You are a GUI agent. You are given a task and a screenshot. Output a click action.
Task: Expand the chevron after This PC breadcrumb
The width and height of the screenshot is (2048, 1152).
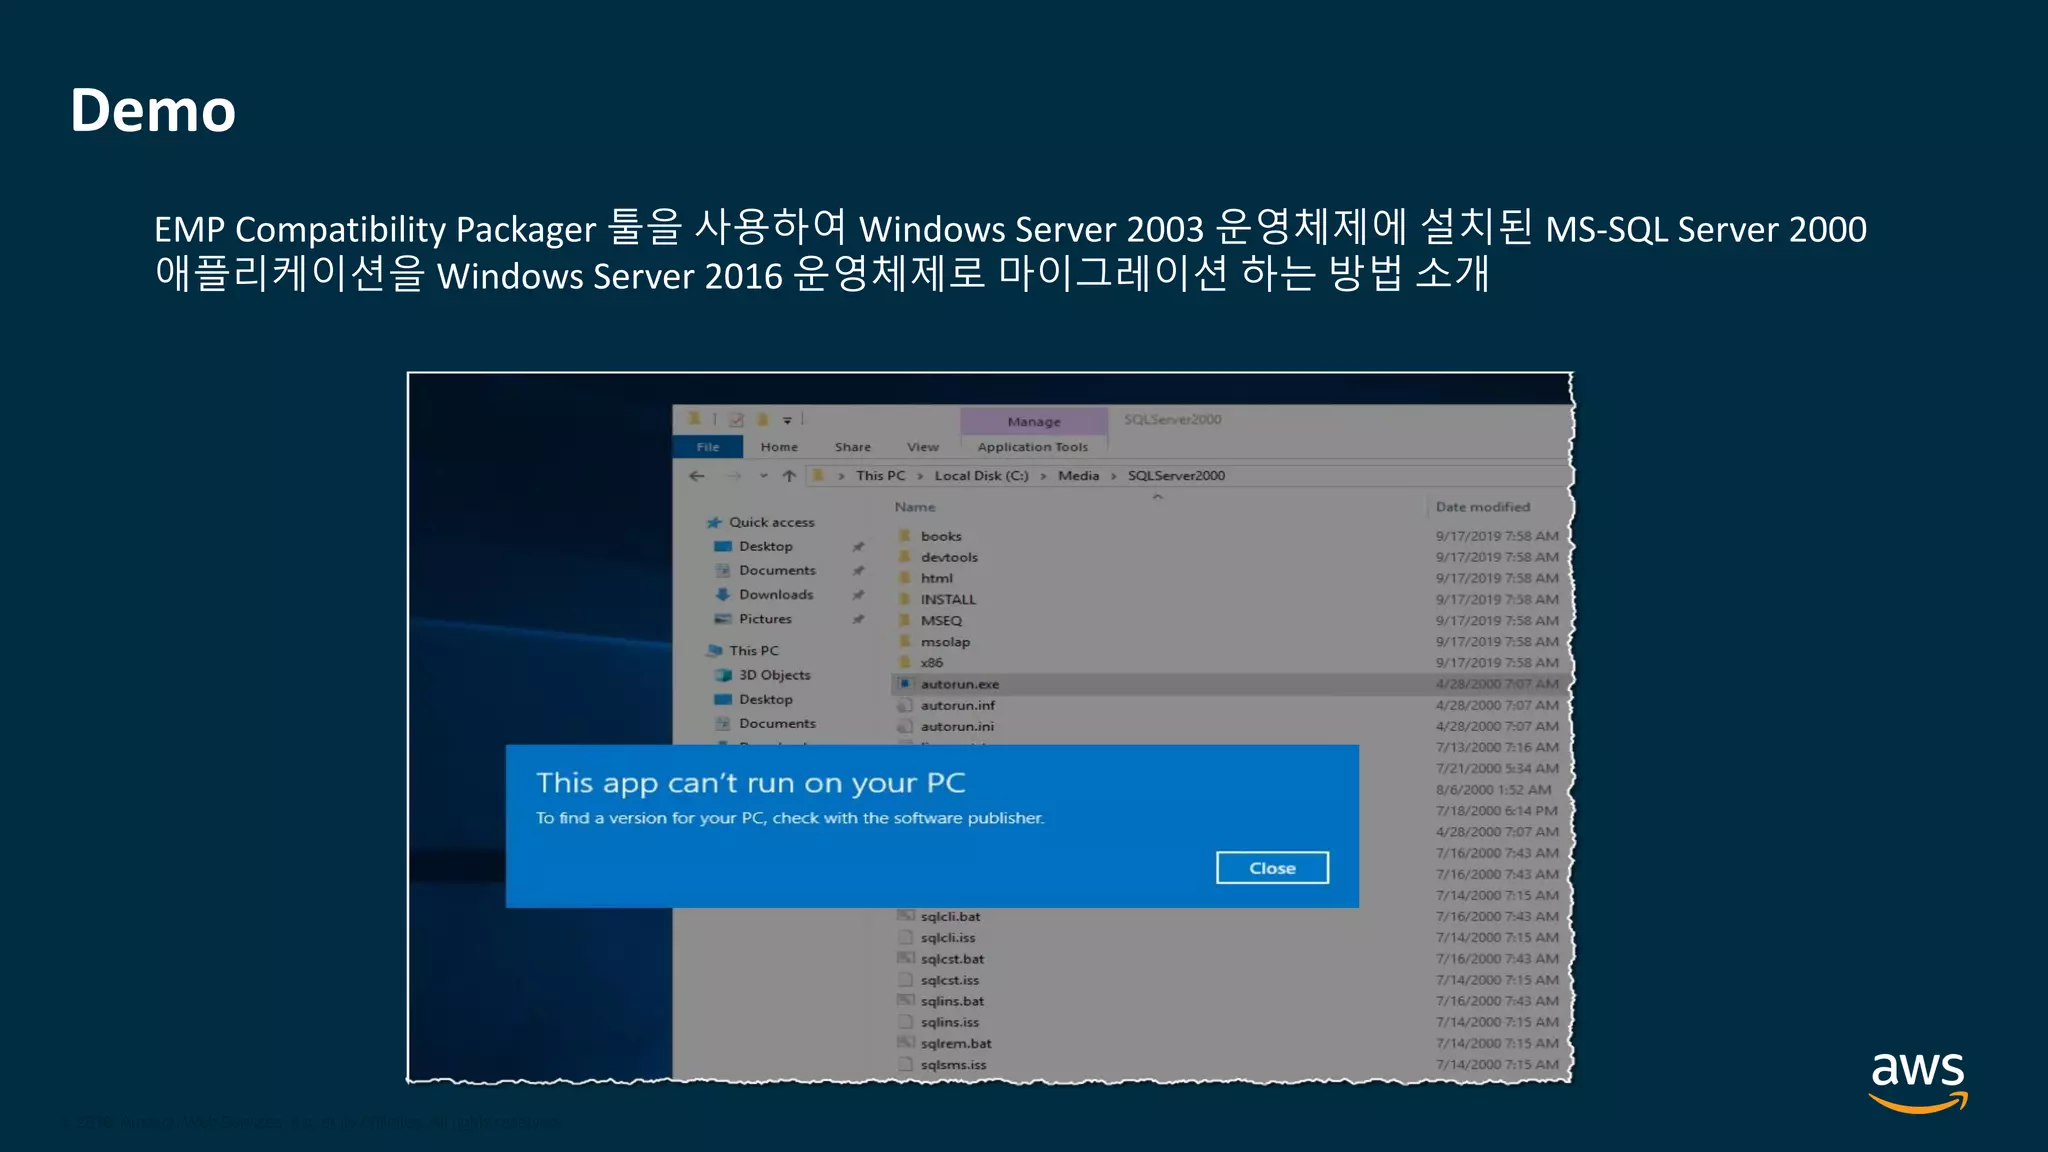pyautogui.click(x=920, y=476)
